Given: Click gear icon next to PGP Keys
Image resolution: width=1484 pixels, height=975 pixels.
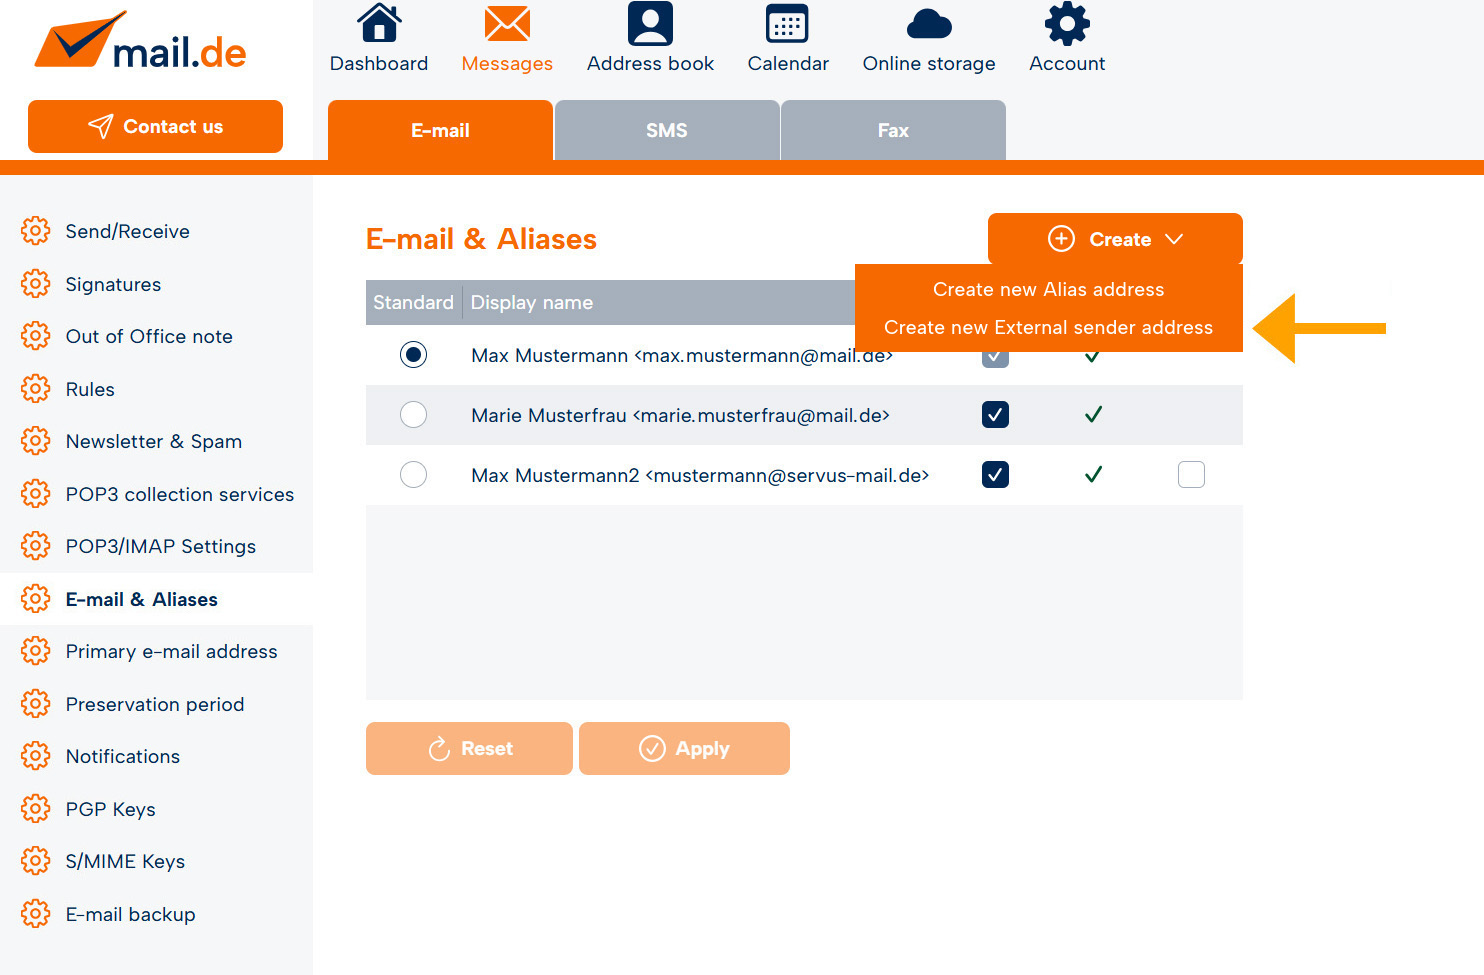Looking at the screenshot, I should tap(36, 808).
